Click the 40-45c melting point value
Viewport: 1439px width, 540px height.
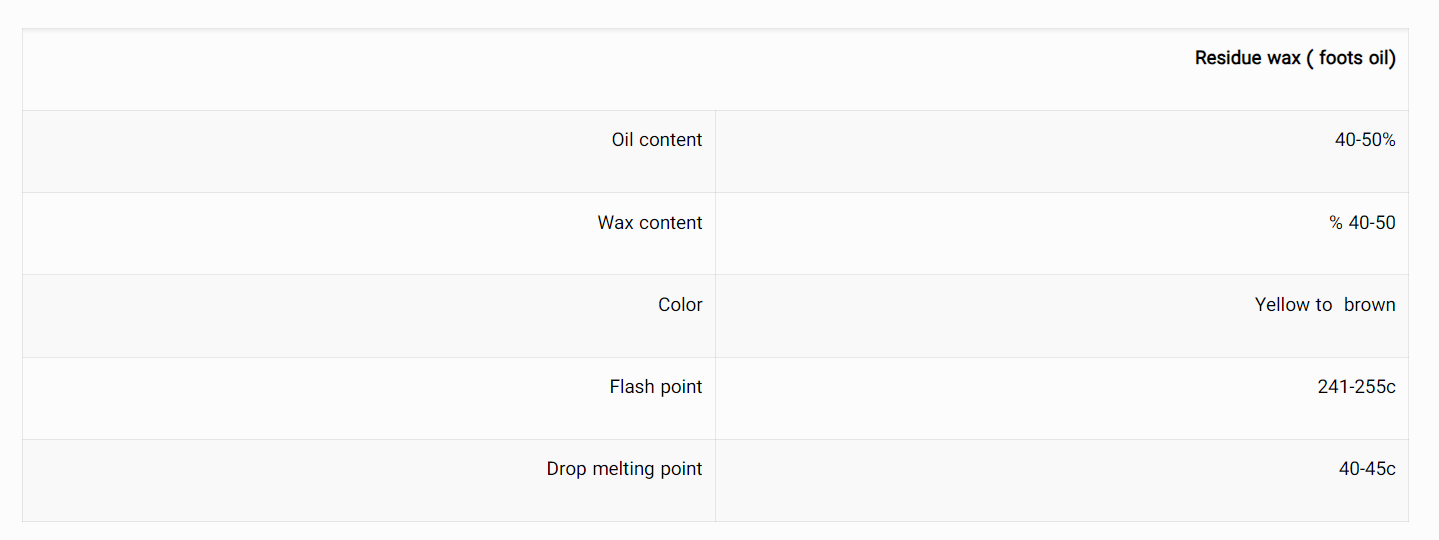(1367, 468)
